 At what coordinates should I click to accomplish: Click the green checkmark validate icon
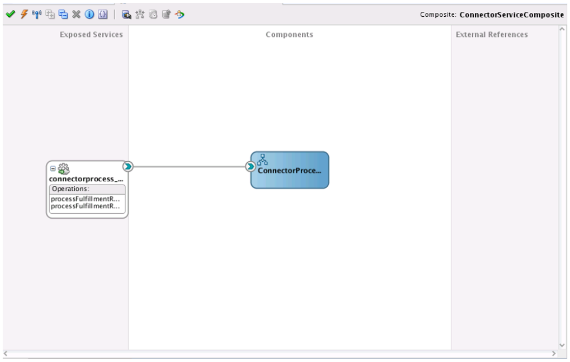tap(11, 14)
